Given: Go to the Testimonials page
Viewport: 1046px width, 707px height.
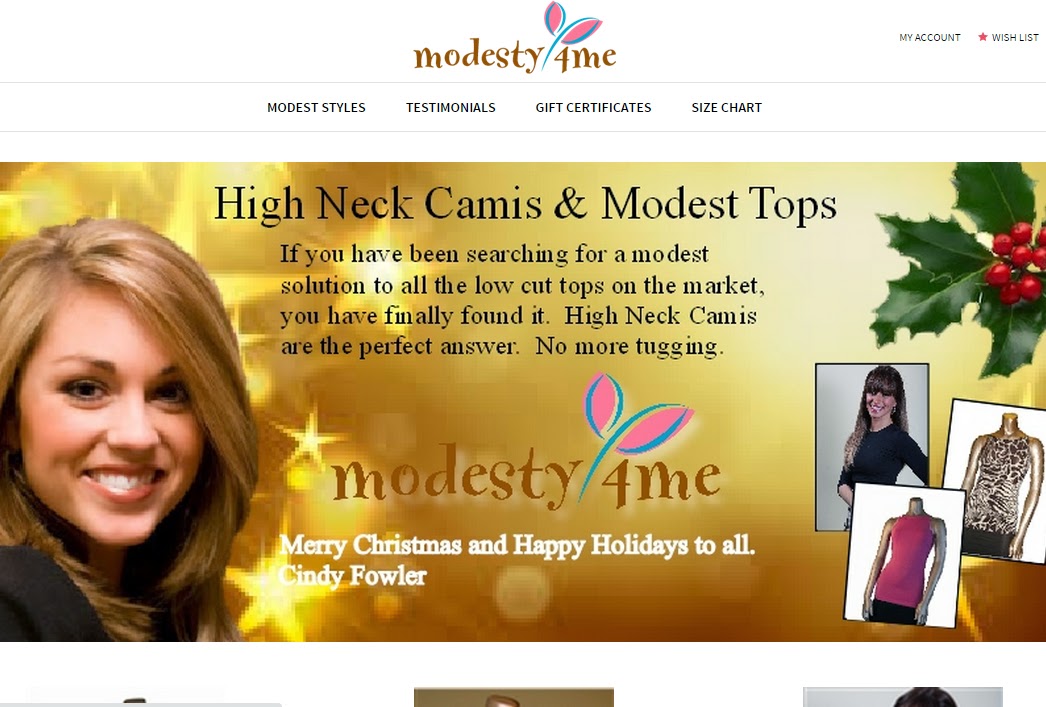Looking at the screenshot, I should point(451,107).
